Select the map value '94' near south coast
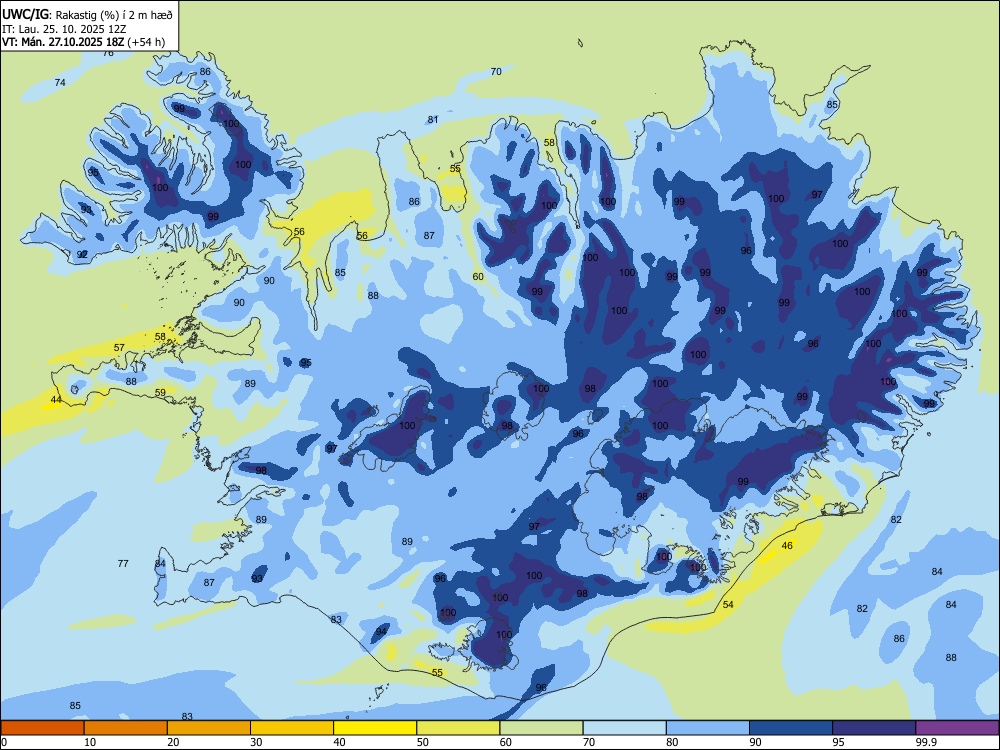The image size is (1000, 750). click(381, 631)
